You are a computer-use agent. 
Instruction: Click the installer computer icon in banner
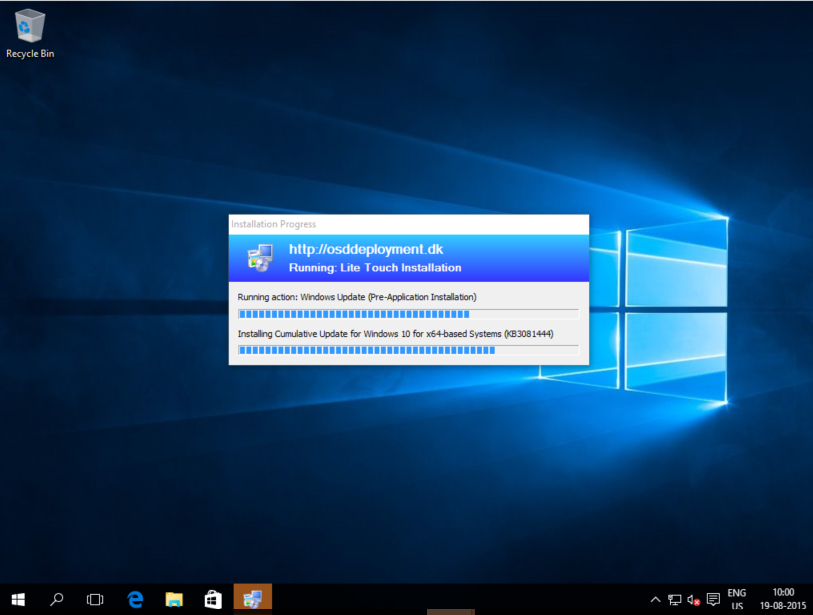[x=260, y=257]
